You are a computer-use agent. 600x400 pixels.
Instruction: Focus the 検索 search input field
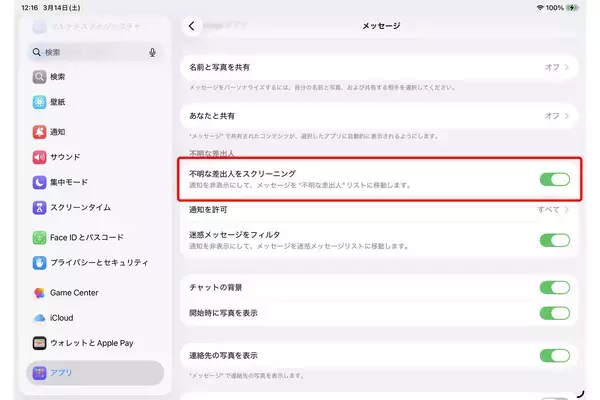(x=96, y=52)
